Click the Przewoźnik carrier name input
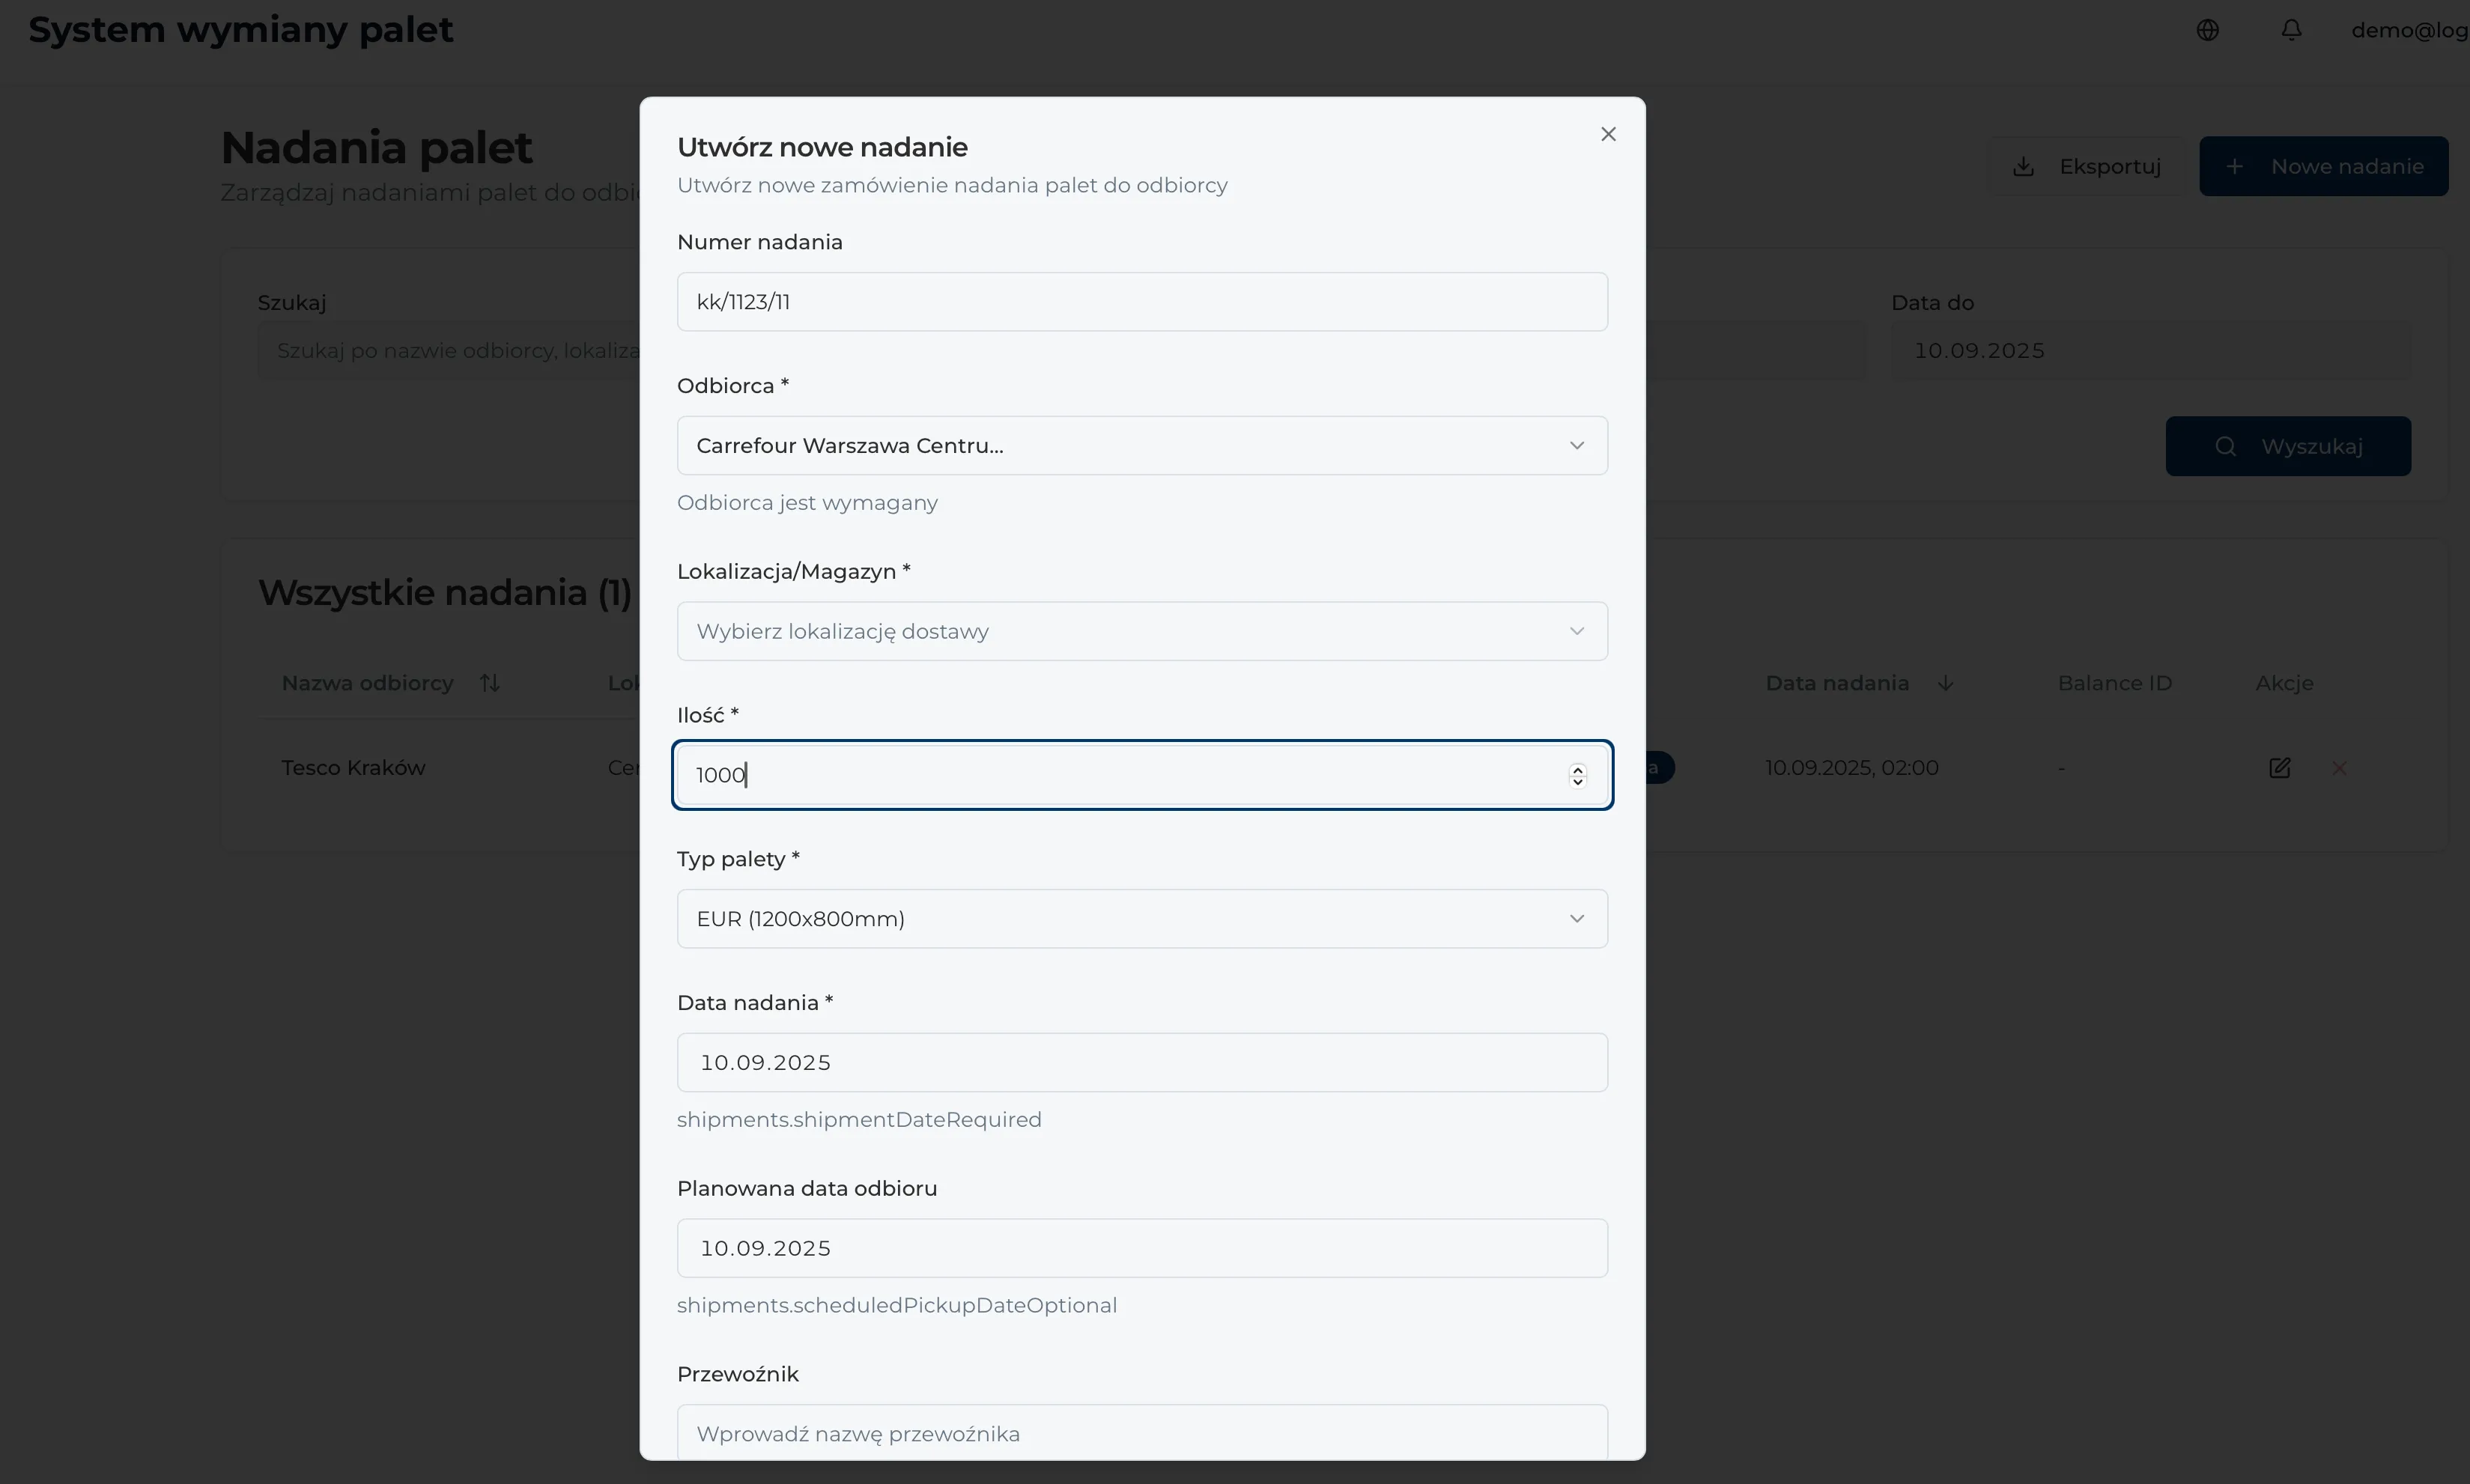The image size is (2470, 1484). [x=1142, y=1433]
